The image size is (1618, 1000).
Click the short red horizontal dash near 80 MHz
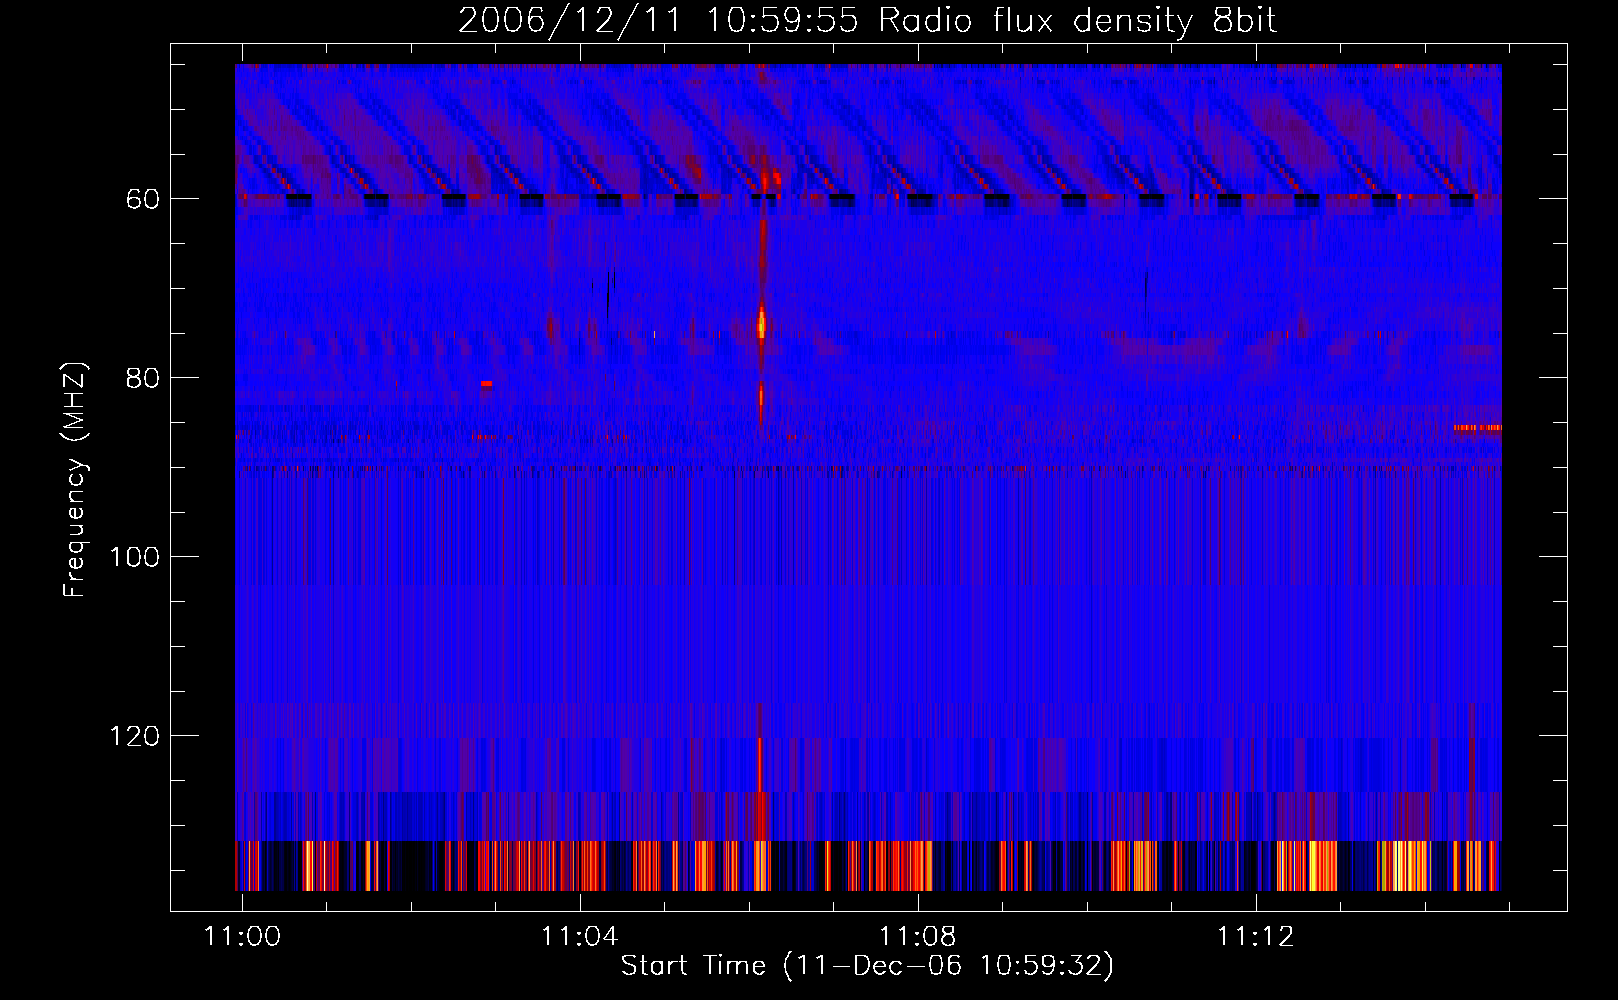tap(486, 383)
